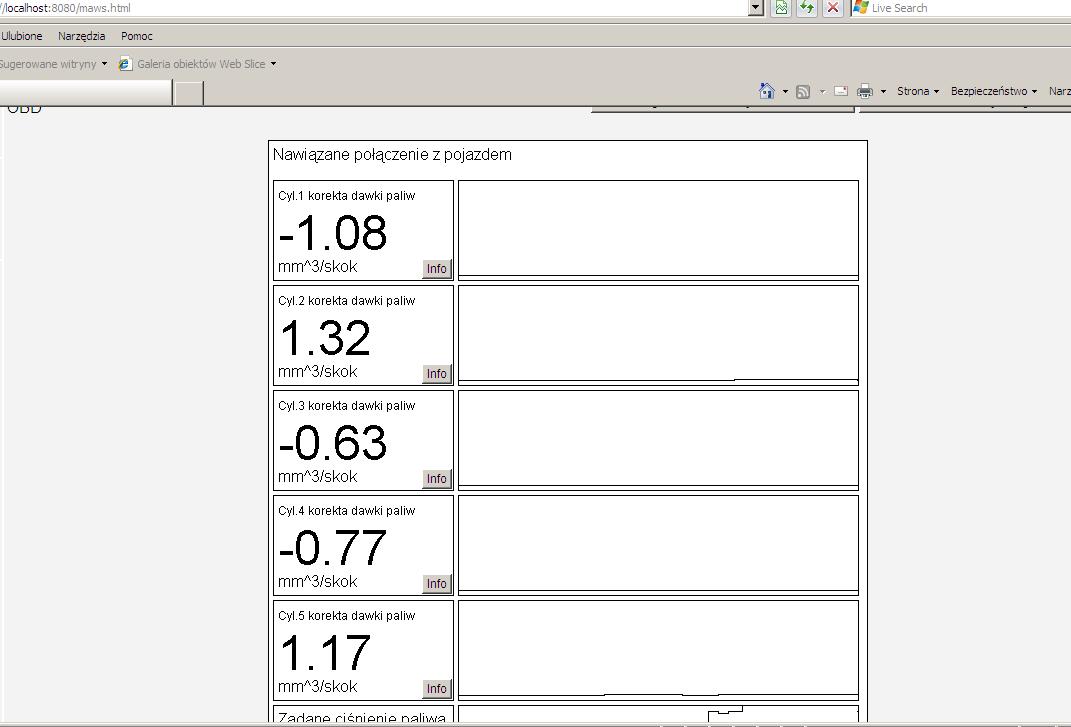Screen dimensions: 1071x727
Task: Click the address bar URL field
Action: point(372,8)
